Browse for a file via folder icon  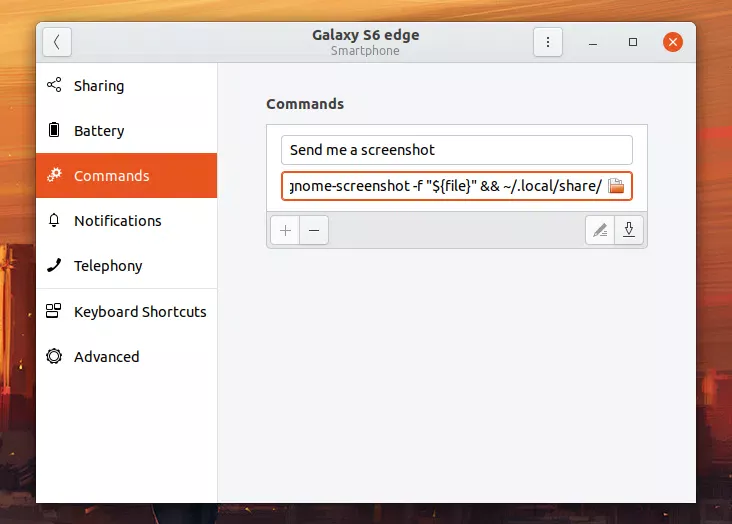[616, 186]
